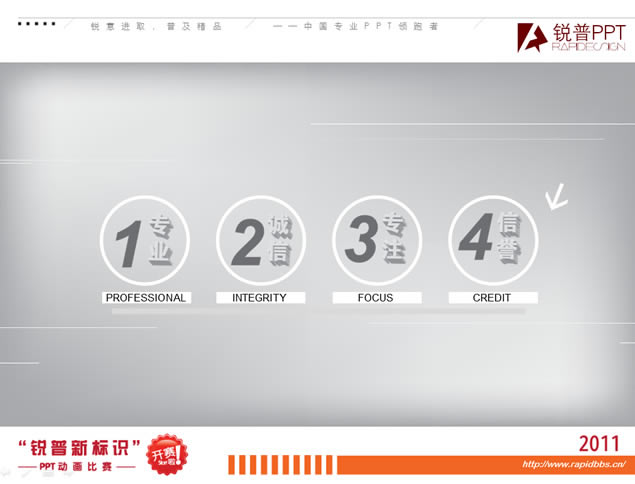Click the red 锐普新标识 title
The width and height of the screenshot is (635, 484).
[x=79, y=445]
